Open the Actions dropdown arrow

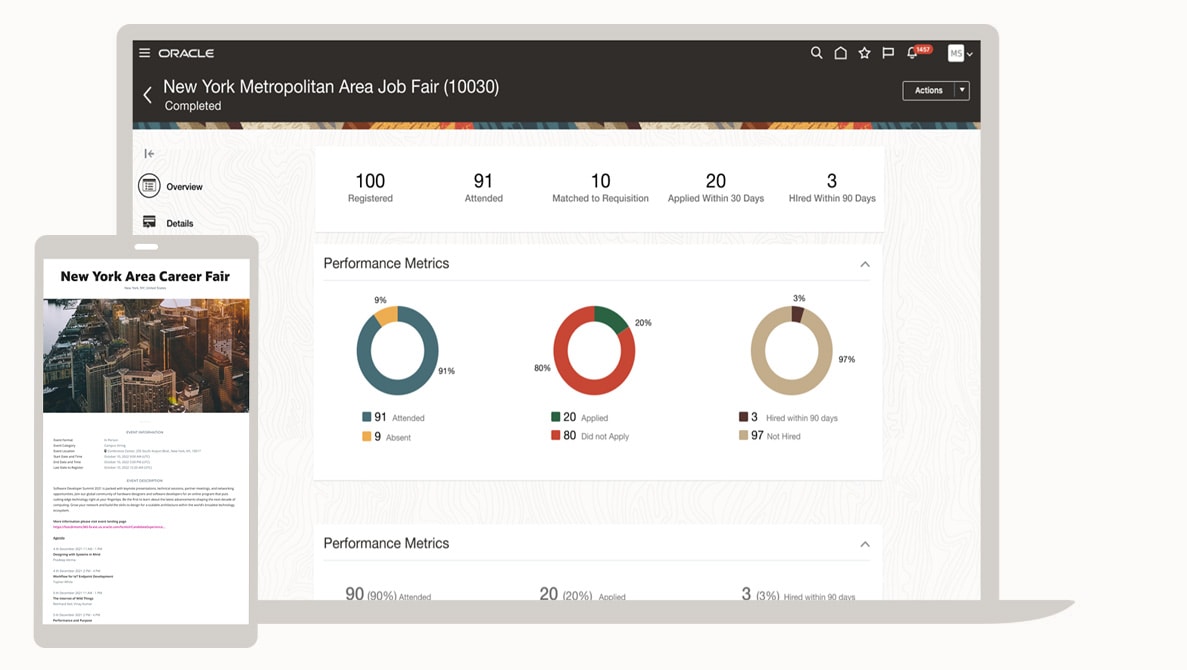(962, 90)
